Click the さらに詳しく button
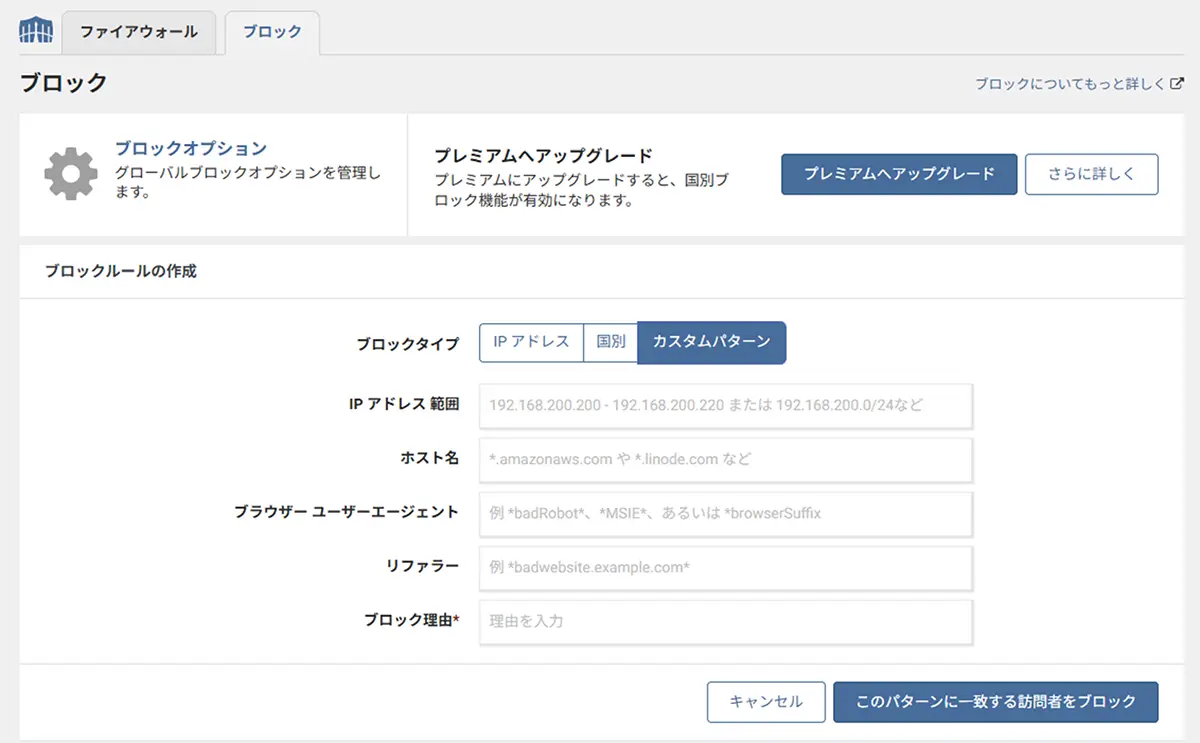This screenshot has height=743, width=1200. (x=1091, y=174)
